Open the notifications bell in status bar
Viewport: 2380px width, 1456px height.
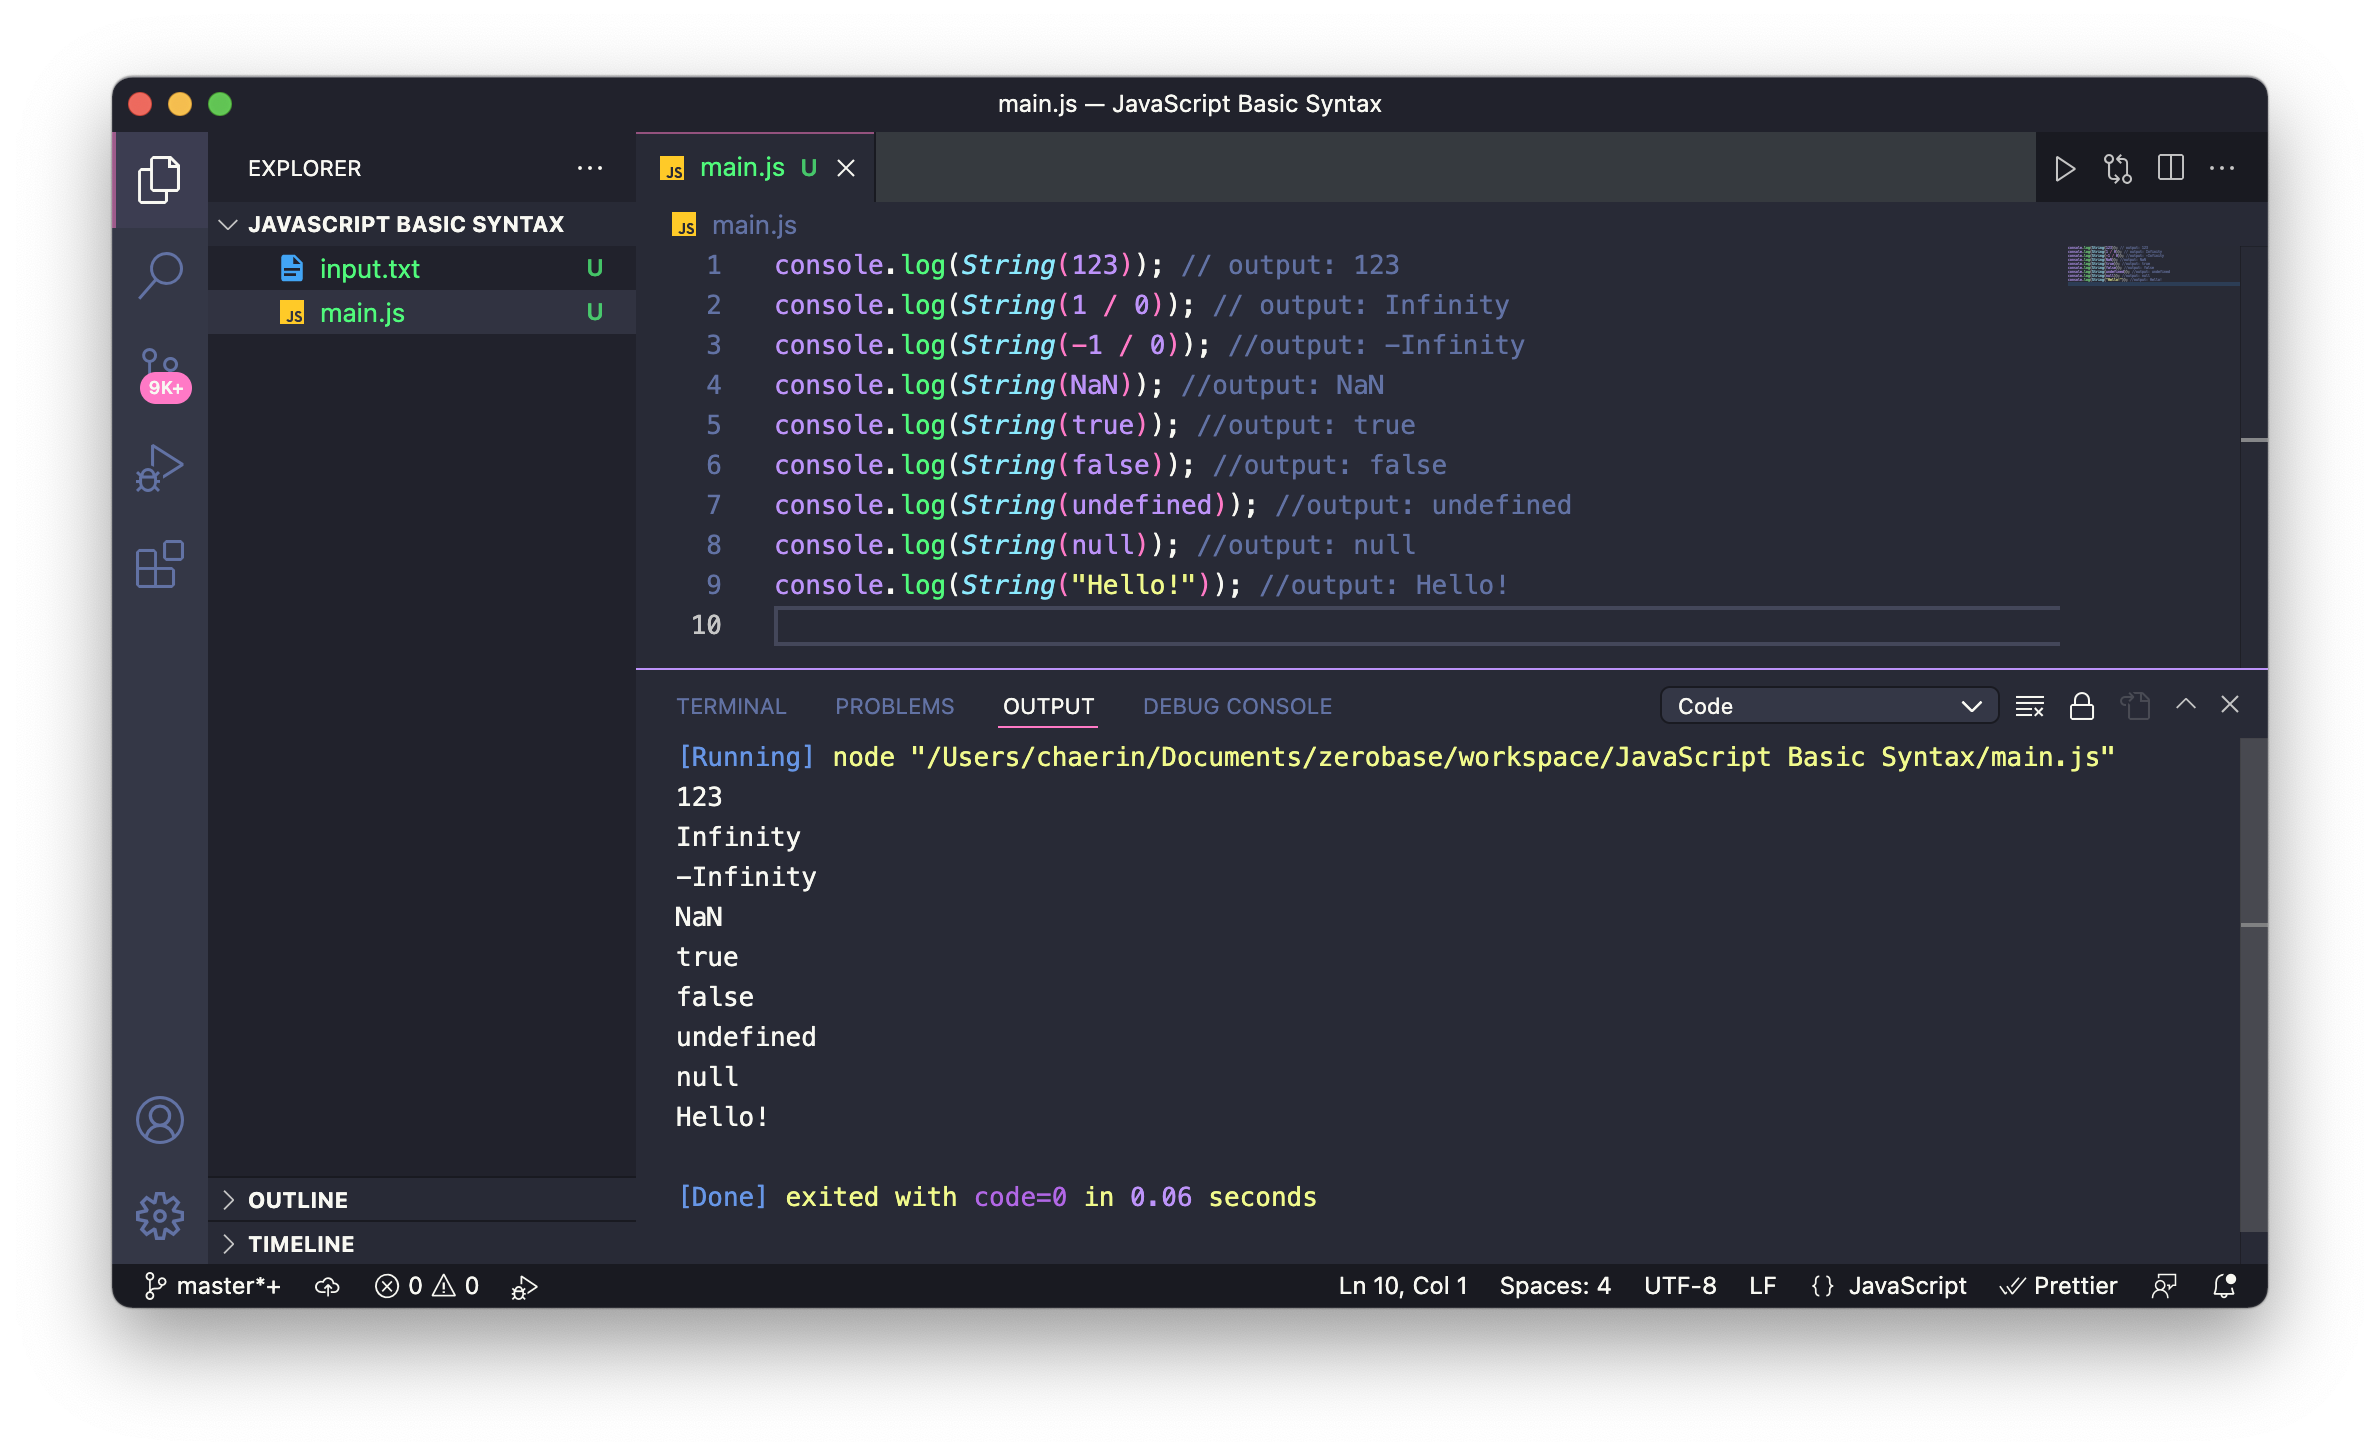coord(2224,1286)
